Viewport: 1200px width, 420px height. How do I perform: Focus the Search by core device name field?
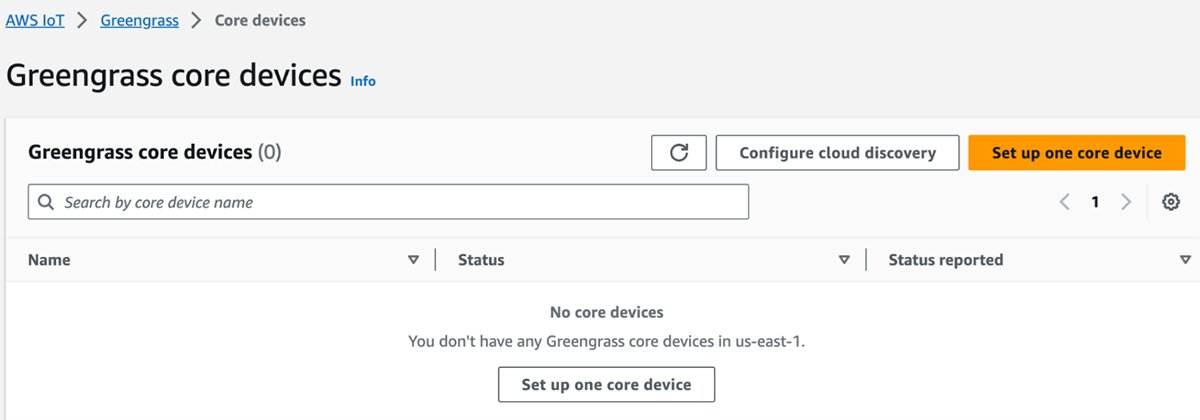click(x=400, y=202)
